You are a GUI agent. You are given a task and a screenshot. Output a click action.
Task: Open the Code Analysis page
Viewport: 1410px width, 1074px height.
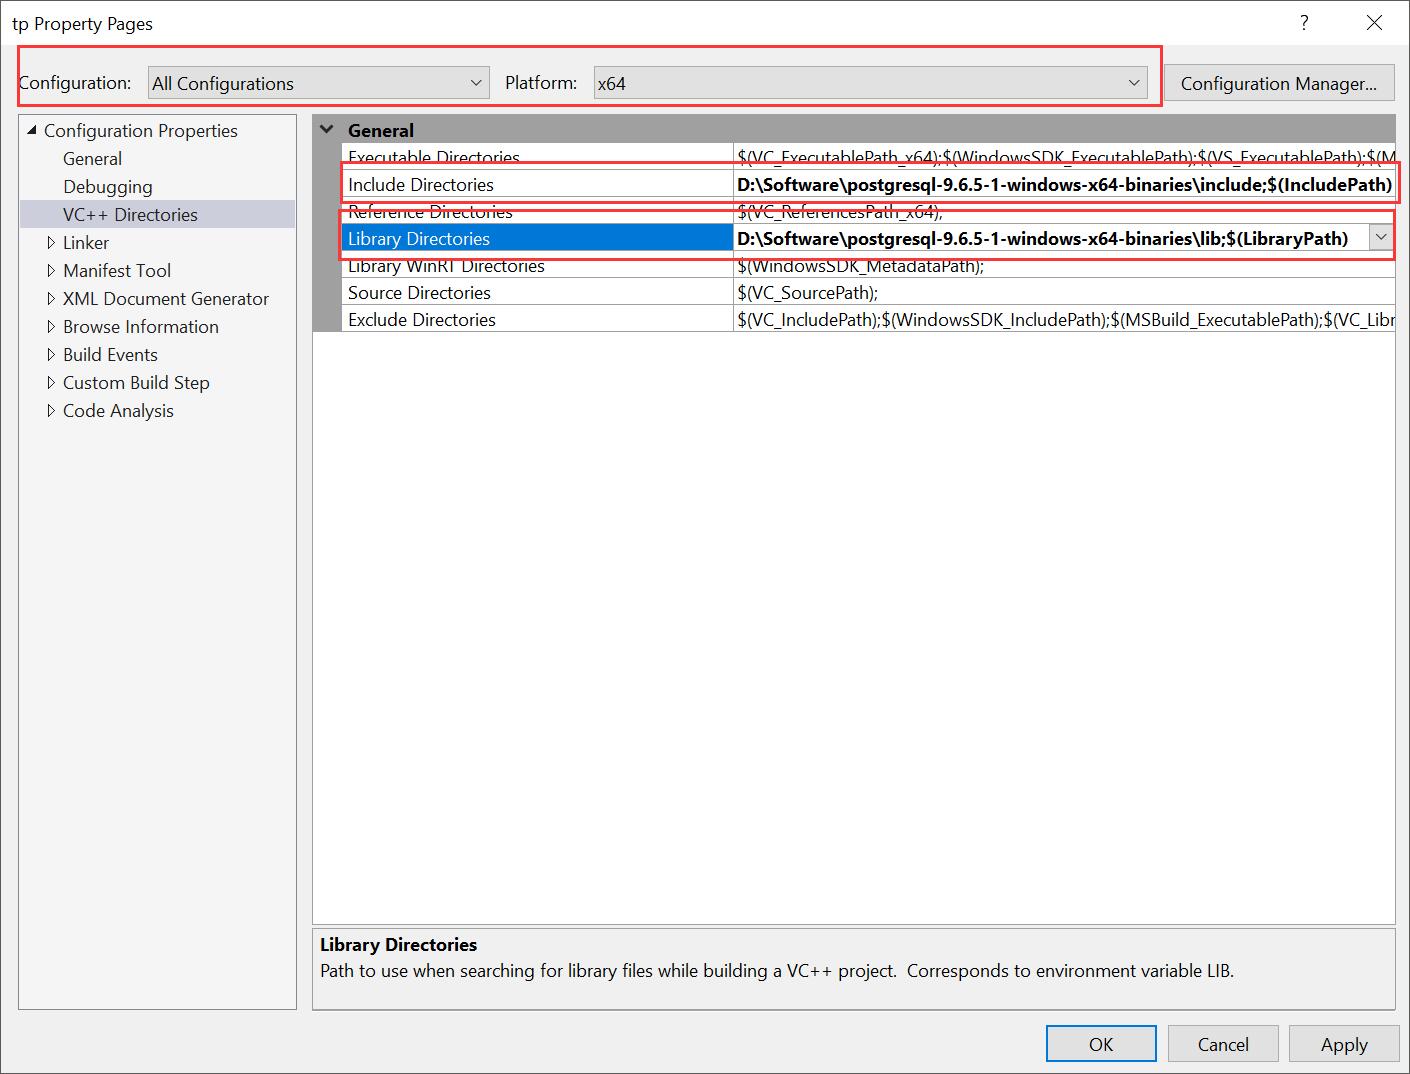tap(117, 410)
